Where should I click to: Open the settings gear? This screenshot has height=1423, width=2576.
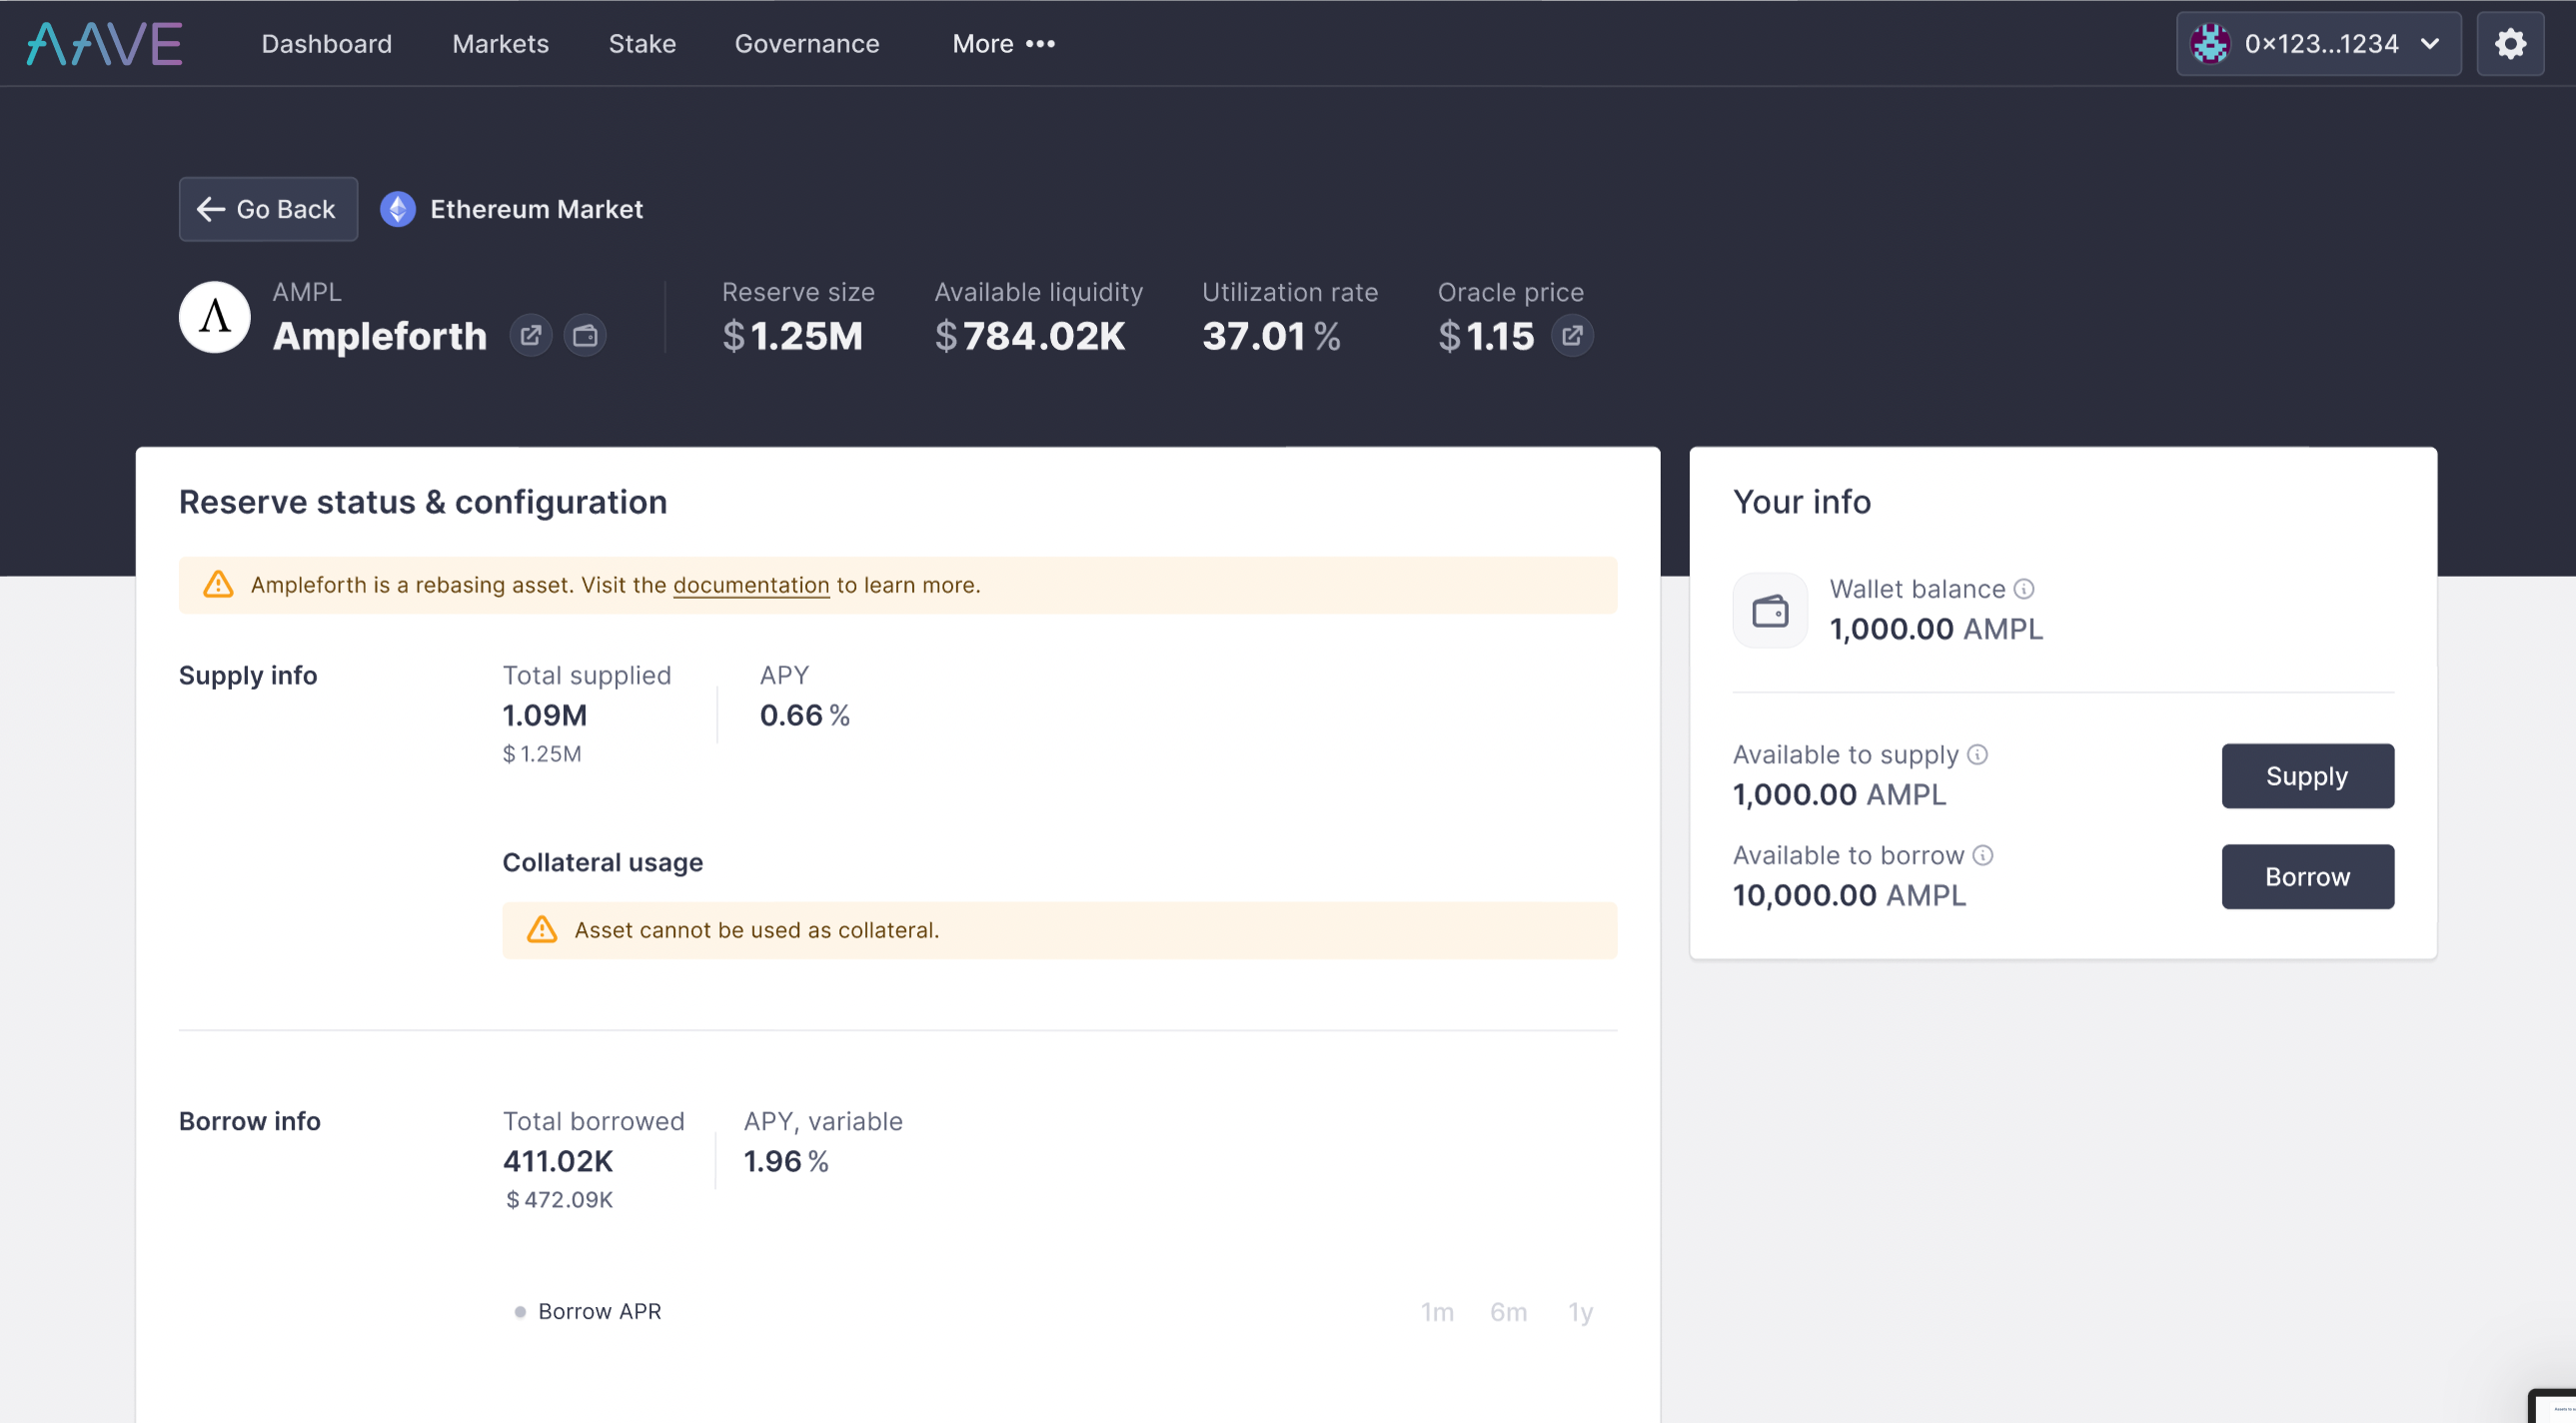2510,43
